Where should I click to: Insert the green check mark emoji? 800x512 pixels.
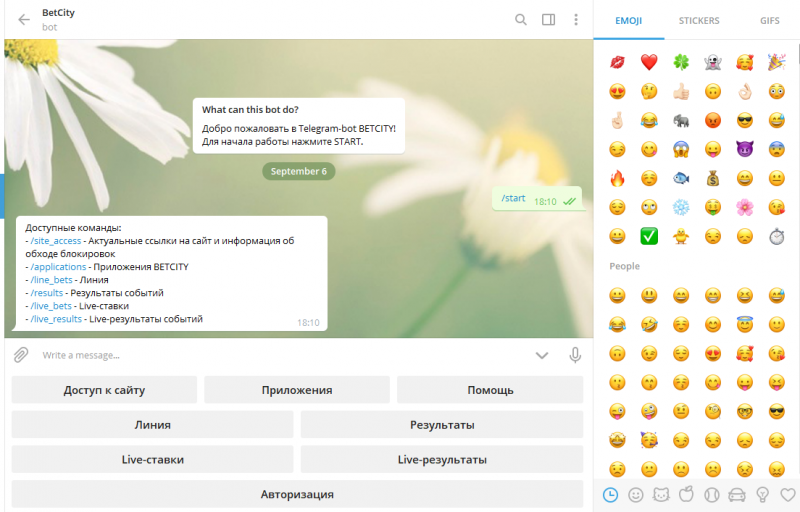(x=649, y=236)
